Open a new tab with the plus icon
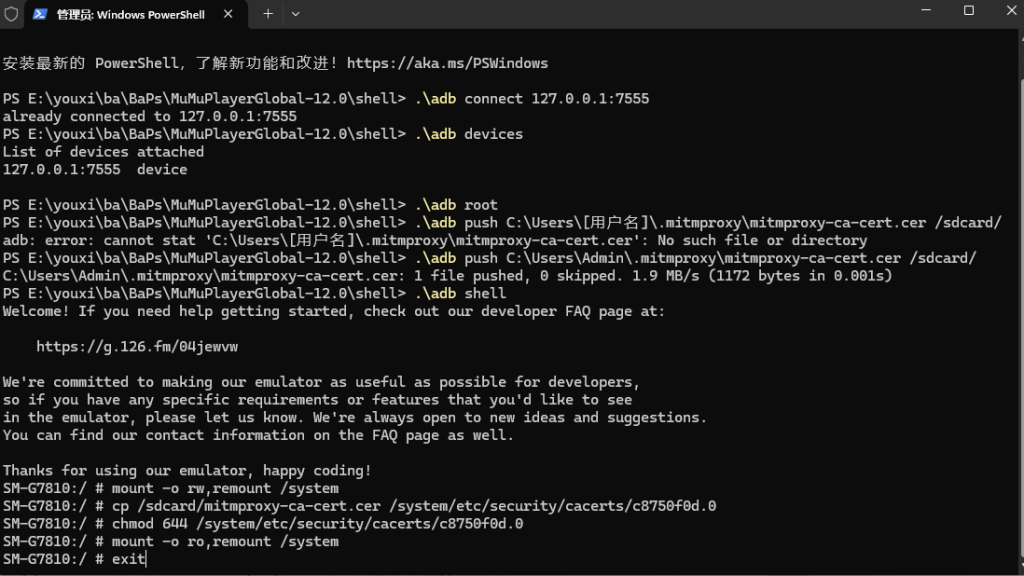The width and height of the screenshot is (1024, 576). (268, 14)
